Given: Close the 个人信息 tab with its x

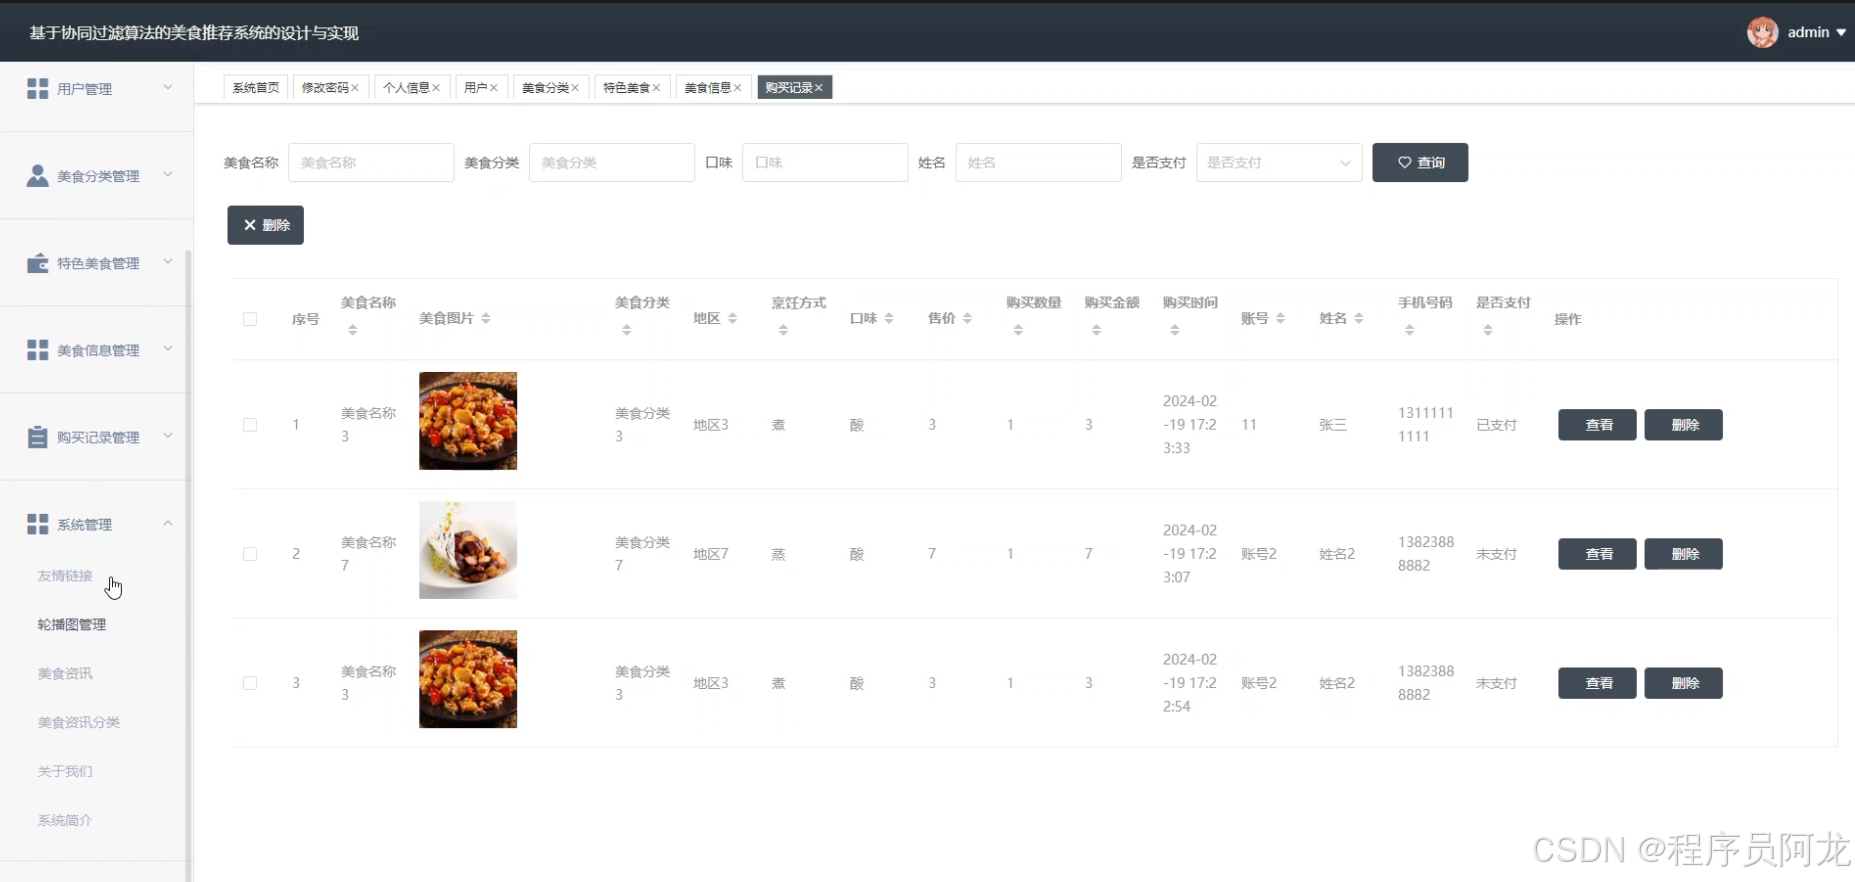Looking at the screenshot, I should [436, 88].
